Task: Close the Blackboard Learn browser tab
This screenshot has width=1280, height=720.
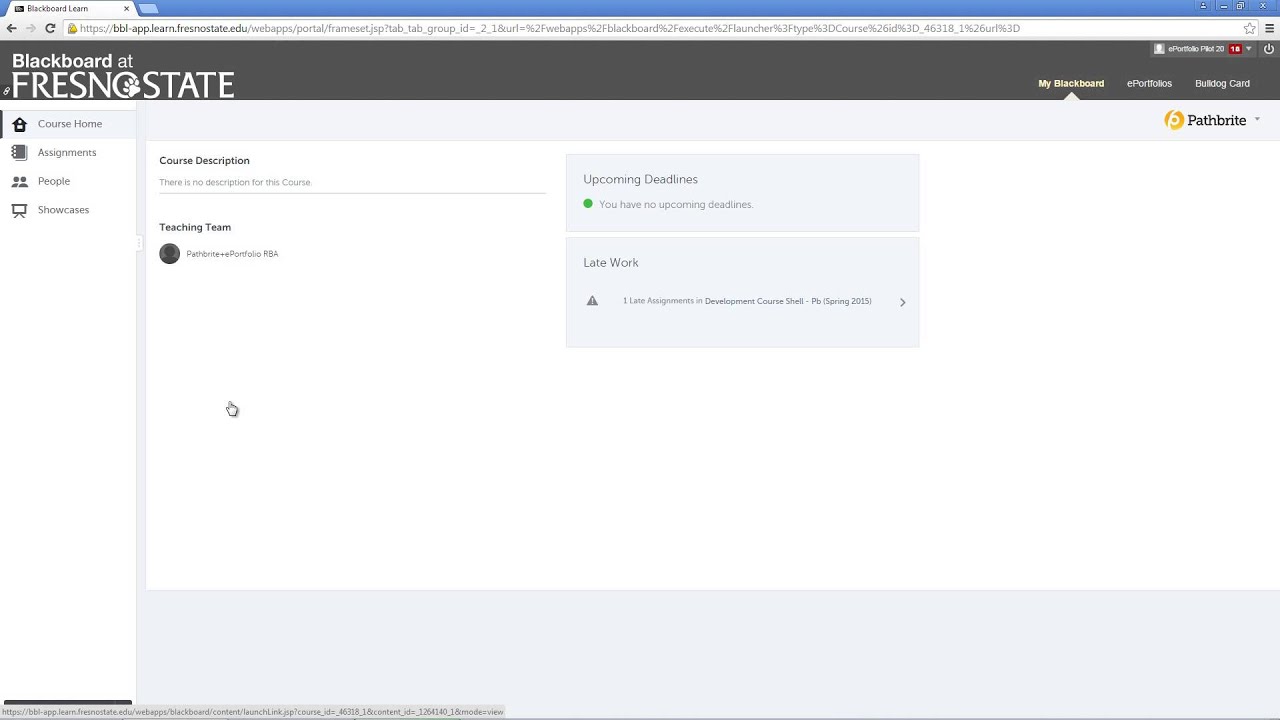Action: 126,8
